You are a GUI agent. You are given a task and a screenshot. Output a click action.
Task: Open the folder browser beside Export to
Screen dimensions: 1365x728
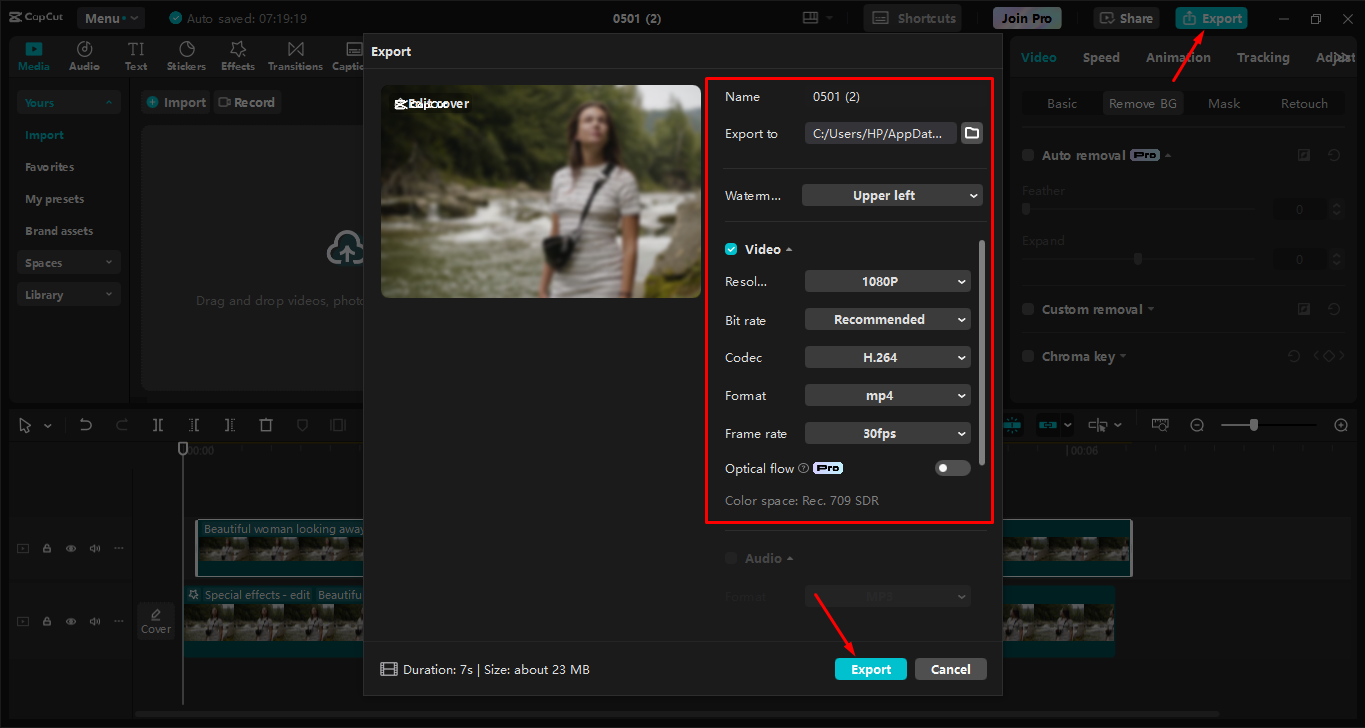[x=971, y=132]
